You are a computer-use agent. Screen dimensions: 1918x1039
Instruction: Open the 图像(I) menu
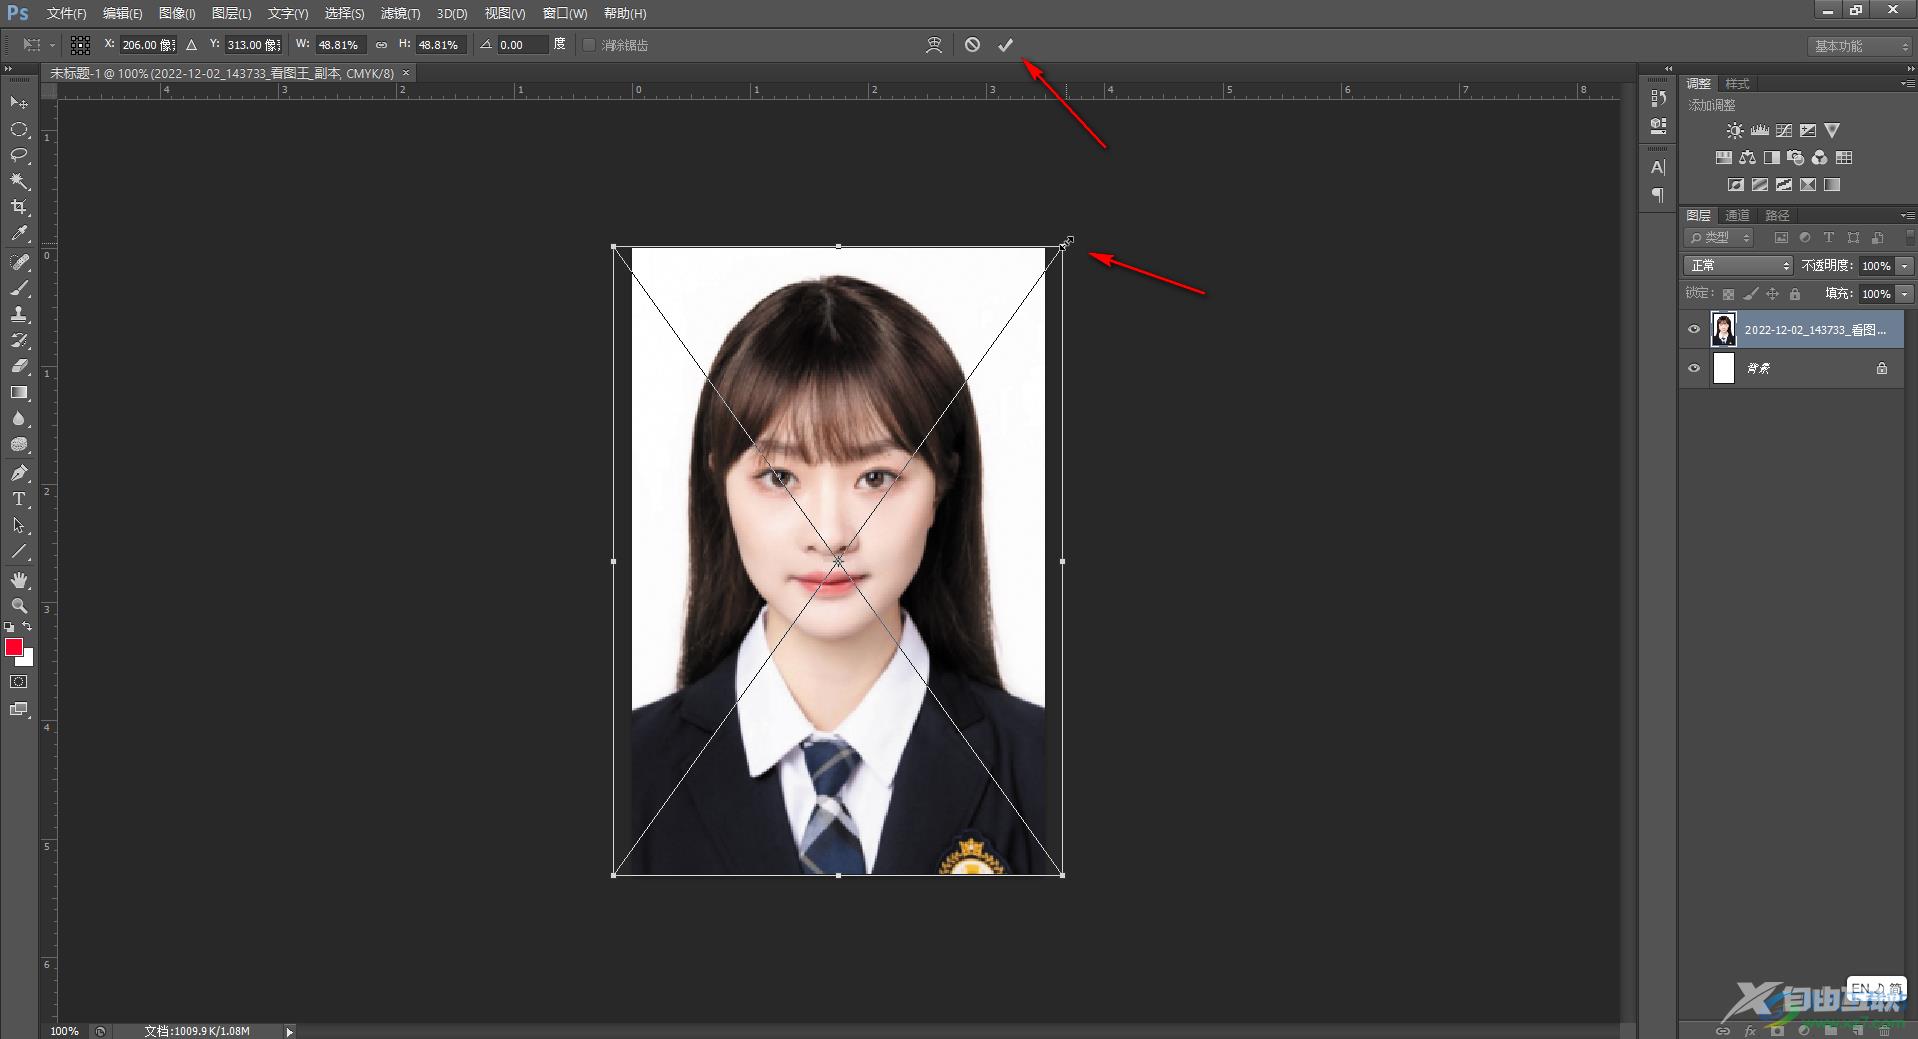[177, 13]
